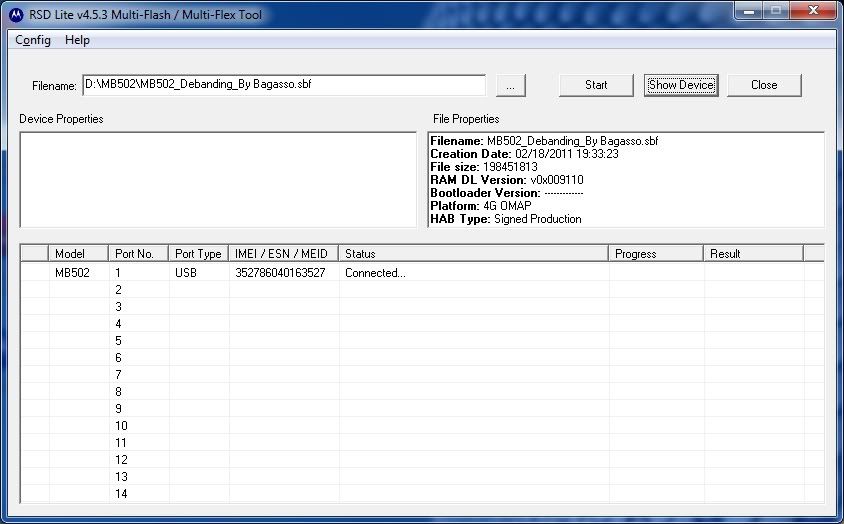Screen dimensions: 844x524
Task: Click the Platform 4G OMAP line
Action: click(x=481, y=206)
